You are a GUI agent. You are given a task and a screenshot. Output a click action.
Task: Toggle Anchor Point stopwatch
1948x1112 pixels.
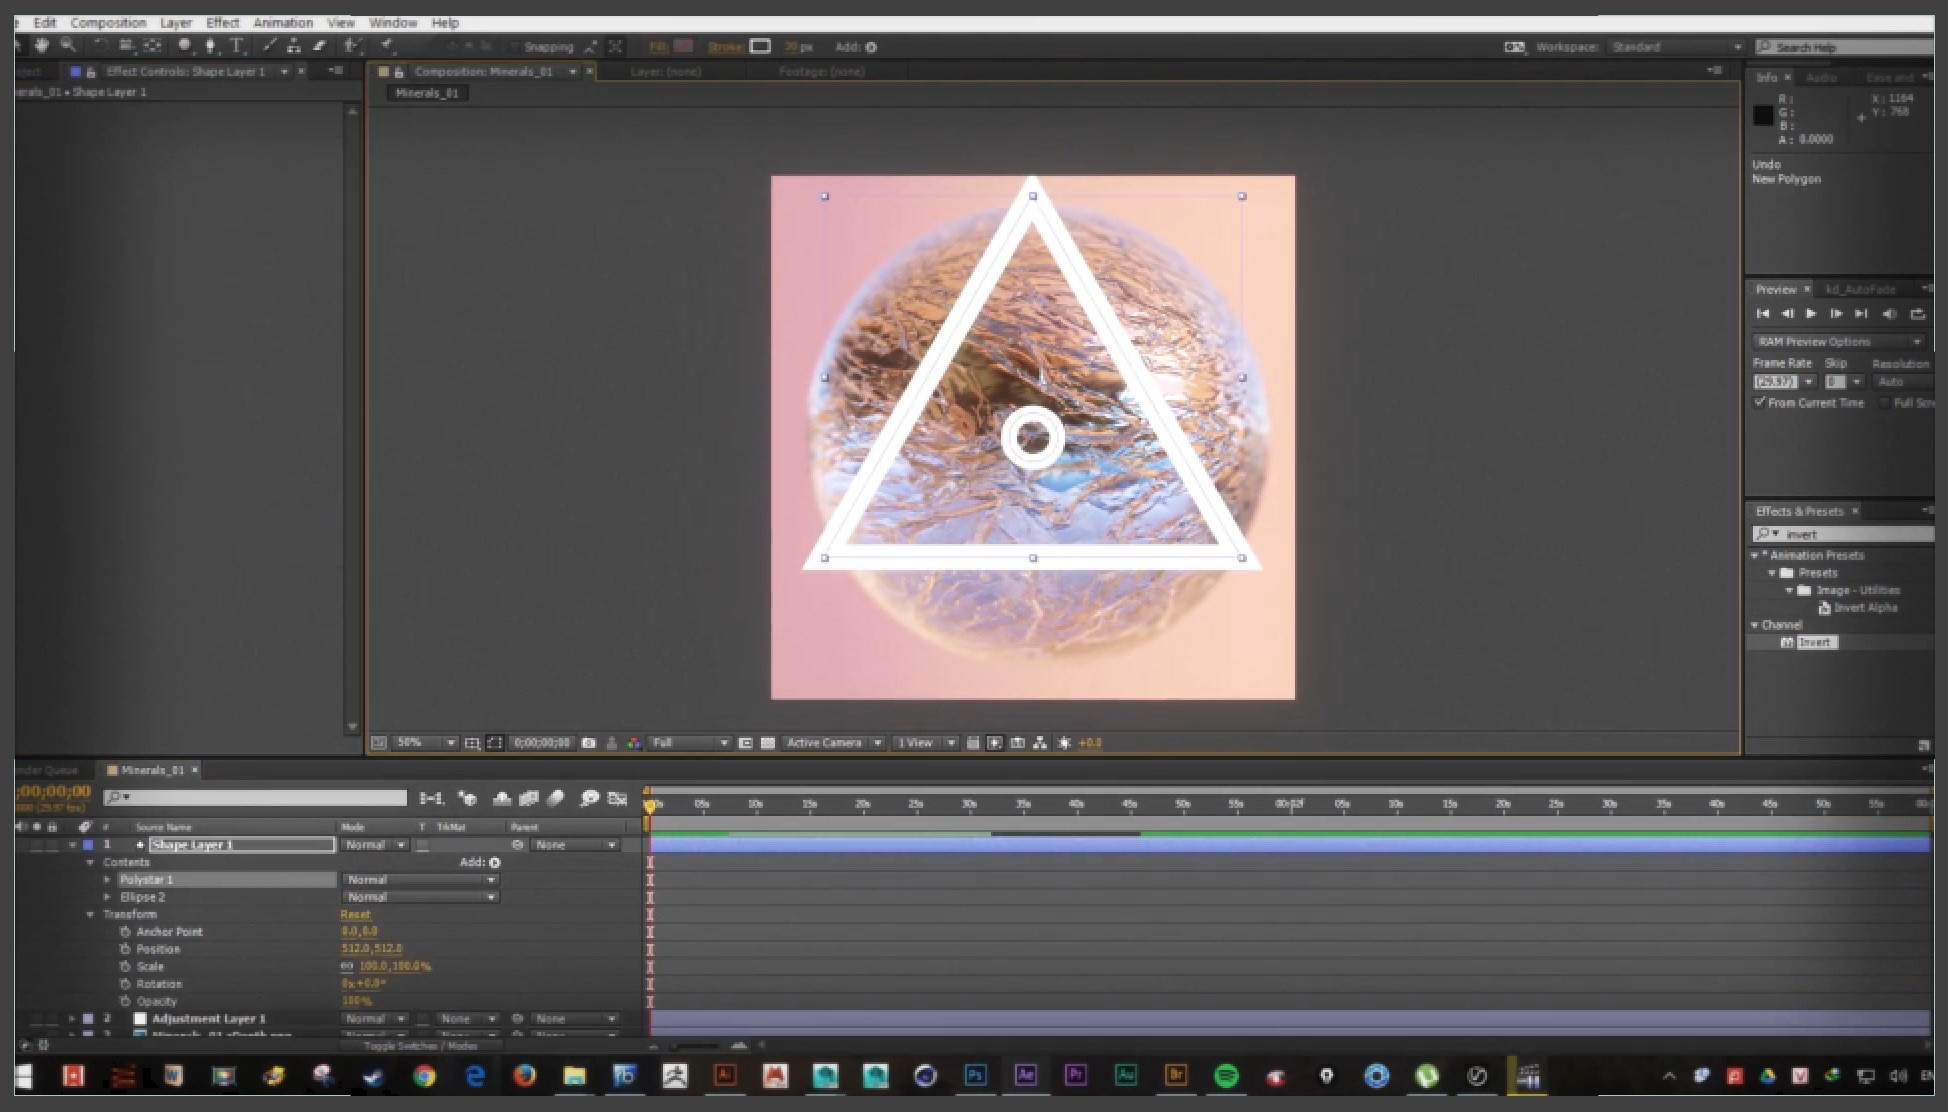[x=125, y=931]
